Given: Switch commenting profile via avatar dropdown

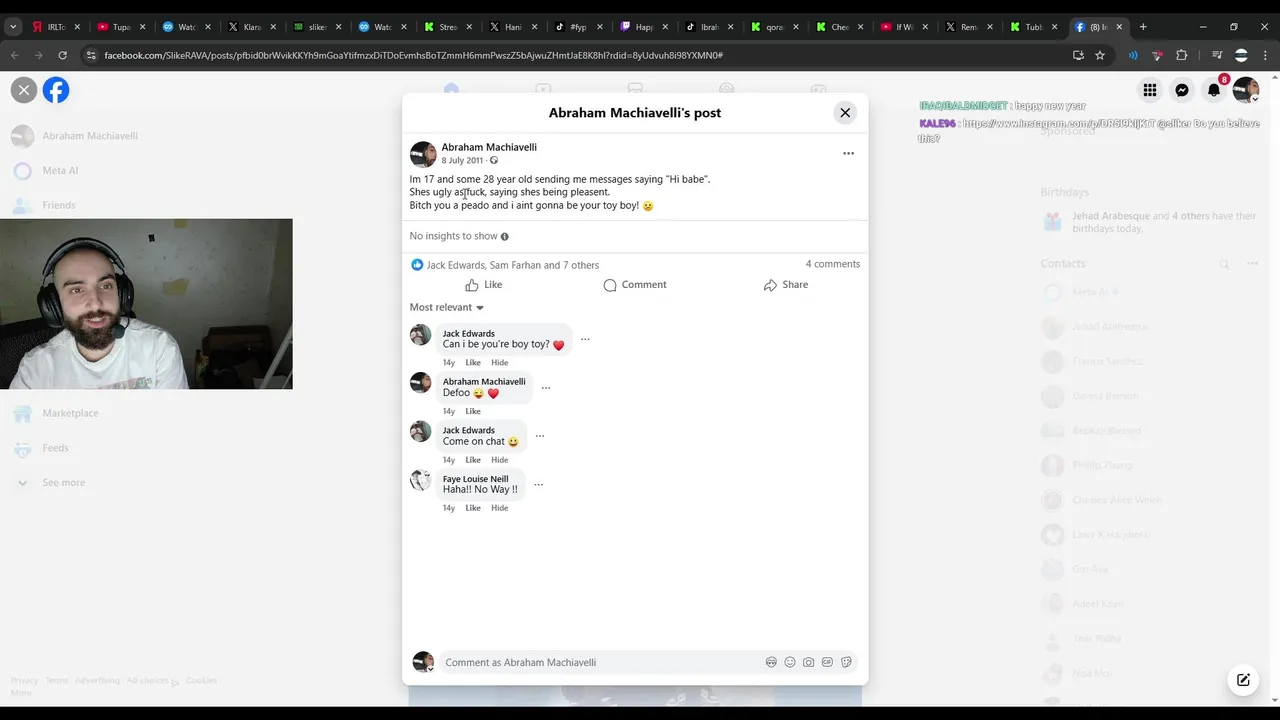Looking at the screenshot, I should pyautogui.click(x=423, y=662).
